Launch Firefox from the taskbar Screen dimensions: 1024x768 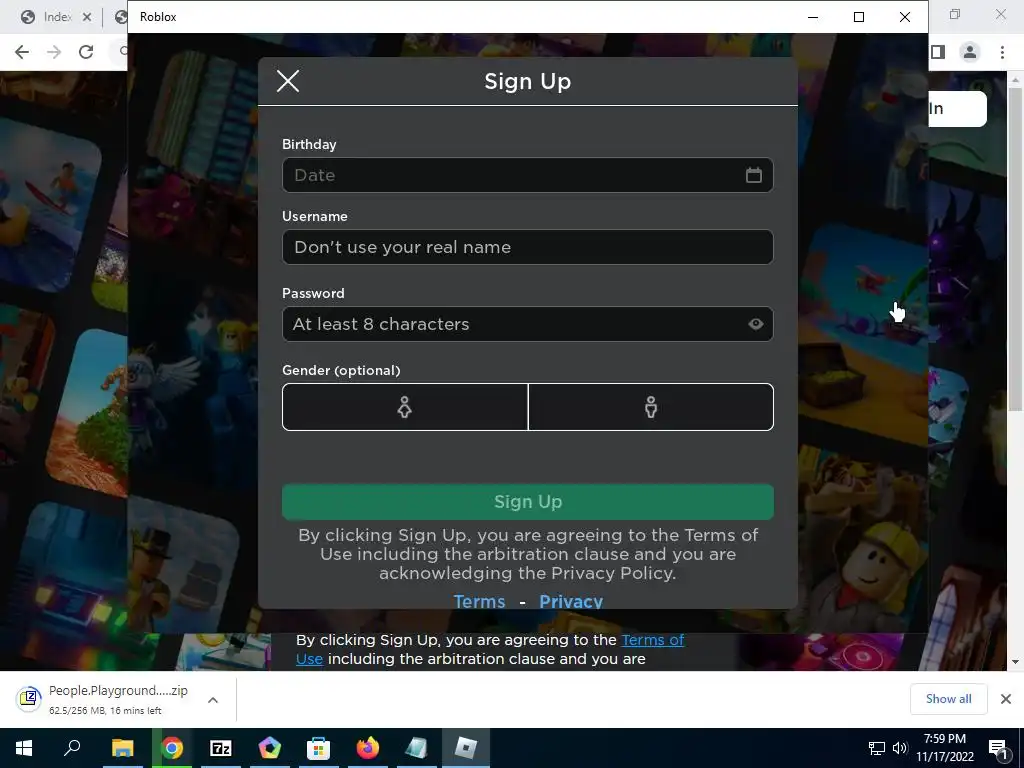(368, 748)
